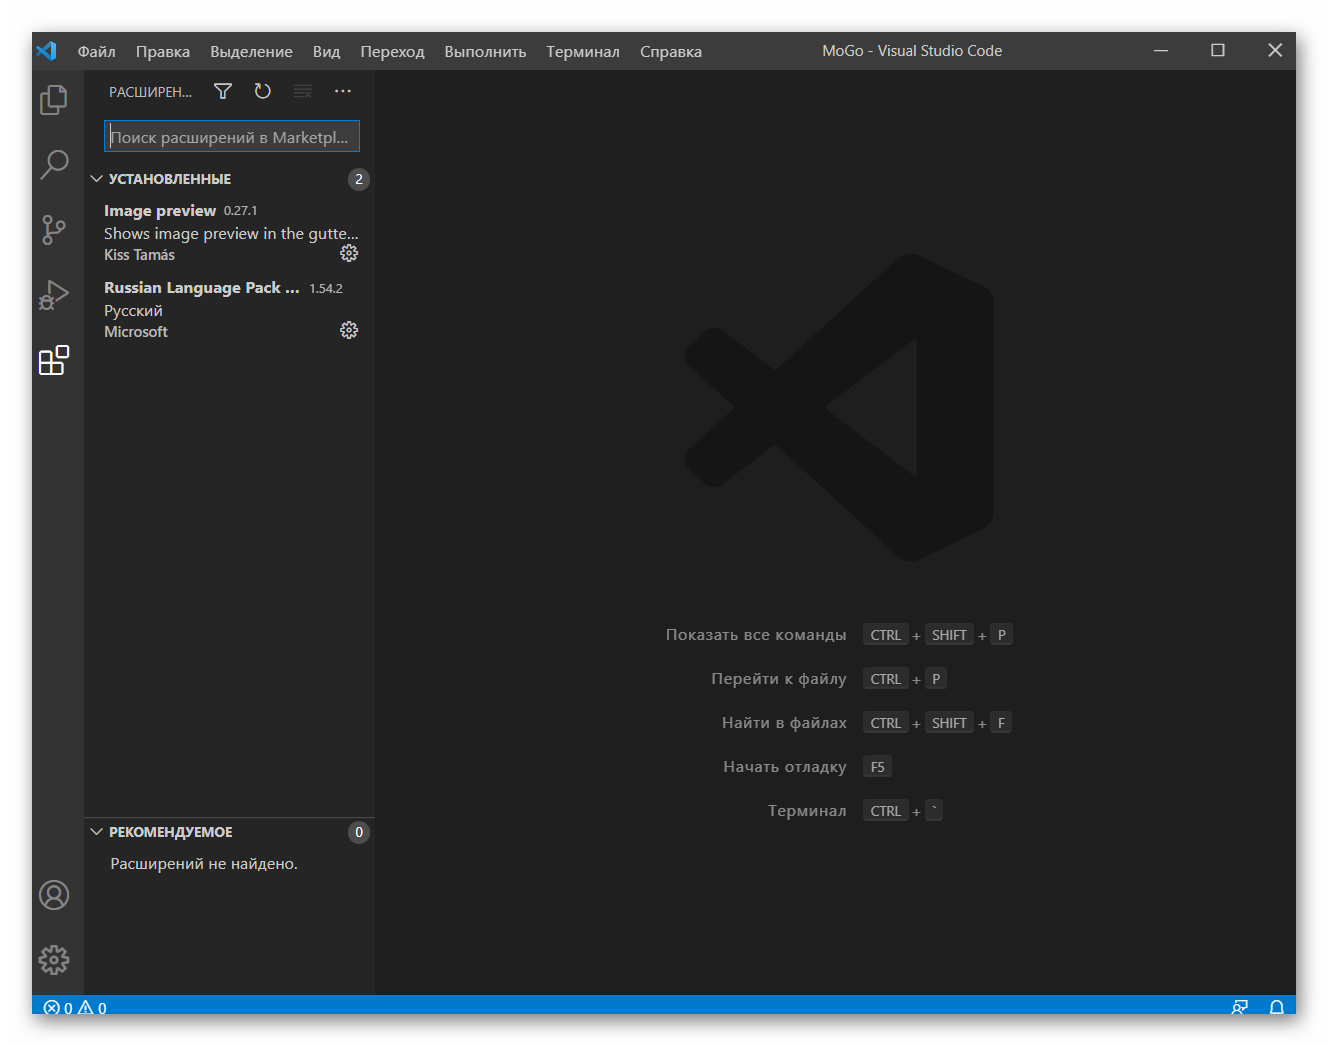Click the 'Терминал' shortcut label in editor
Image resolution: width=1328 pixels, height=1046 pixels.
tap(807, 811)
